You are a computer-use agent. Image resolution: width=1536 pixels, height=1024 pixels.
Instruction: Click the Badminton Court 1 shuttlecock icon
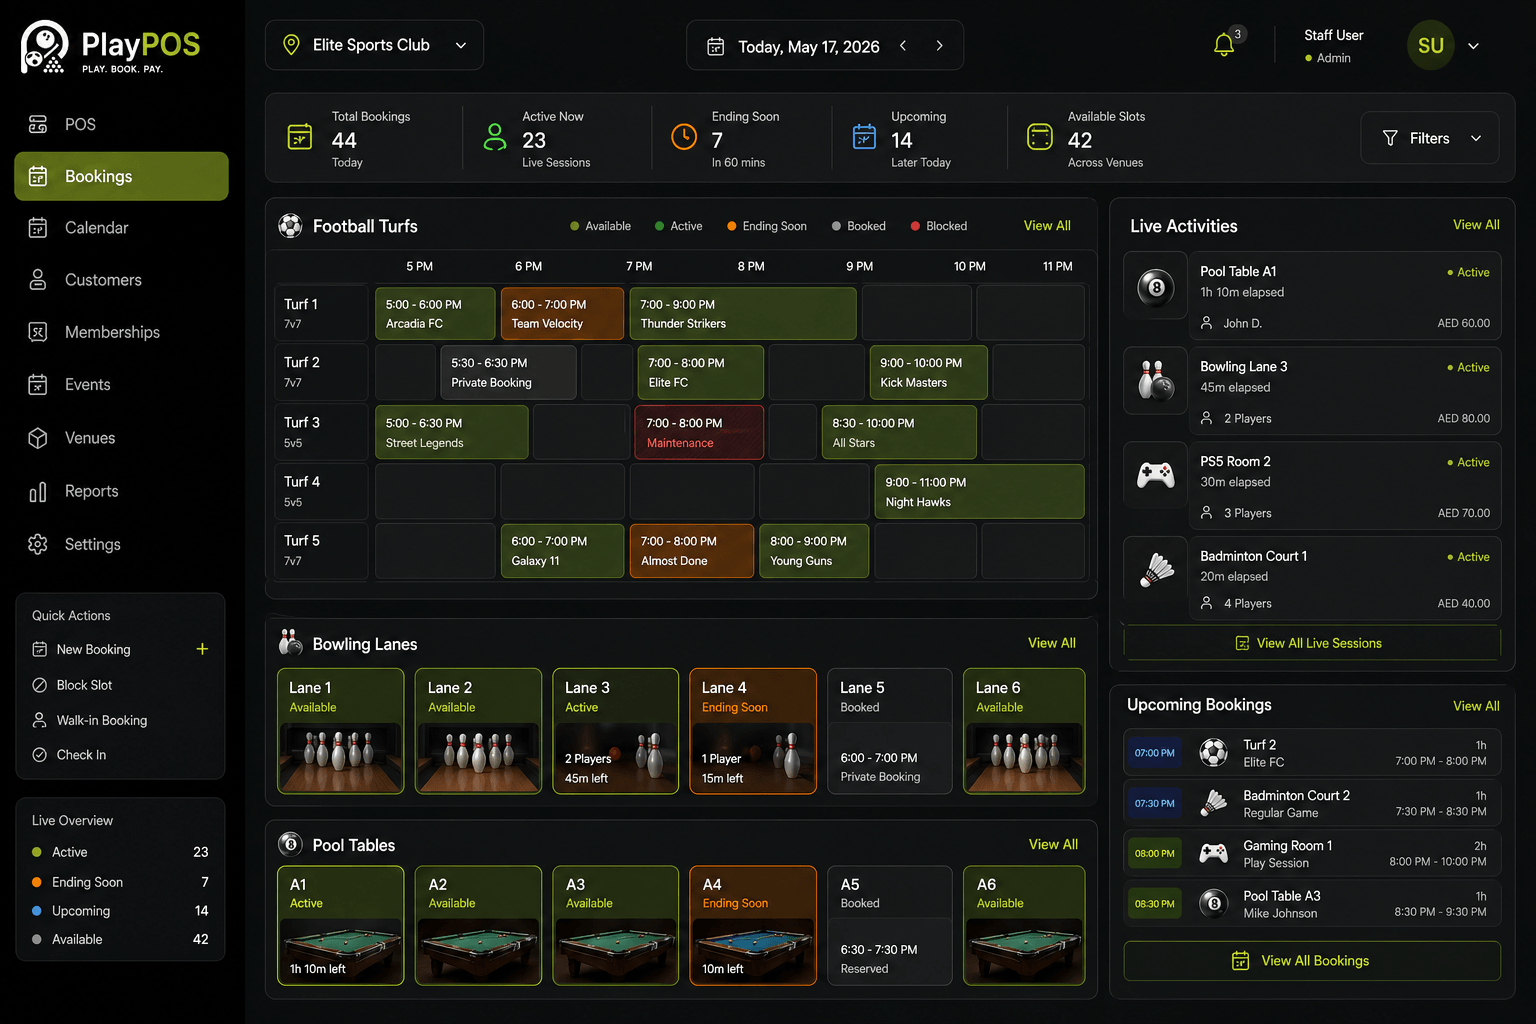pos(1156,570)
